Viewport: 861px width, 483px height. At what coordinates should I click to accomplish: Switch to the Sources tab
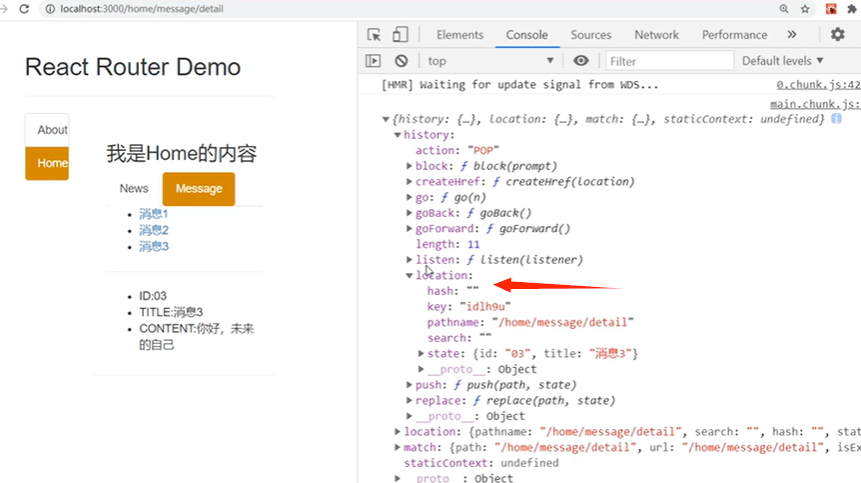(590, 35)
